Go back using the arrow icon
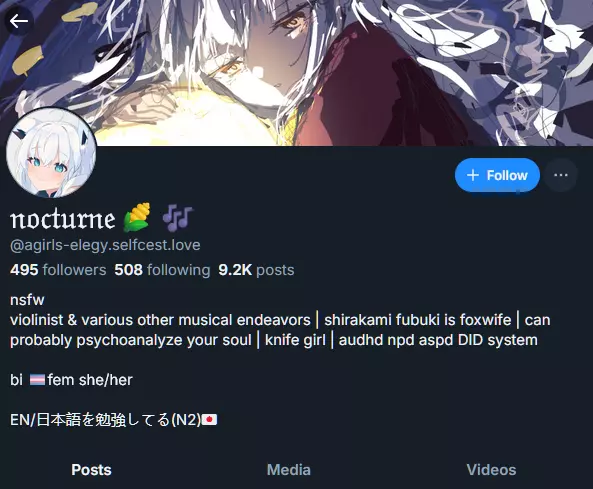 19,21
